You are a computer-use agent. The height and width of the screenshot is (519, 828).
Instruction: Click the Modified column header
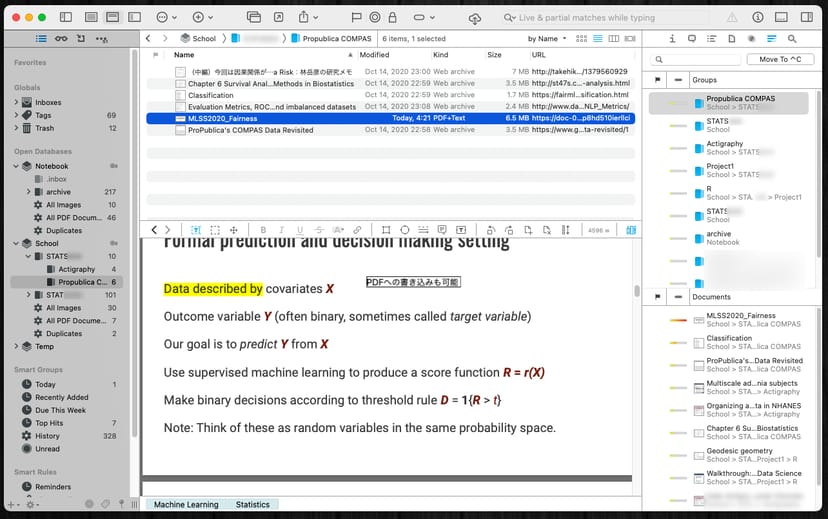[375, 55]
